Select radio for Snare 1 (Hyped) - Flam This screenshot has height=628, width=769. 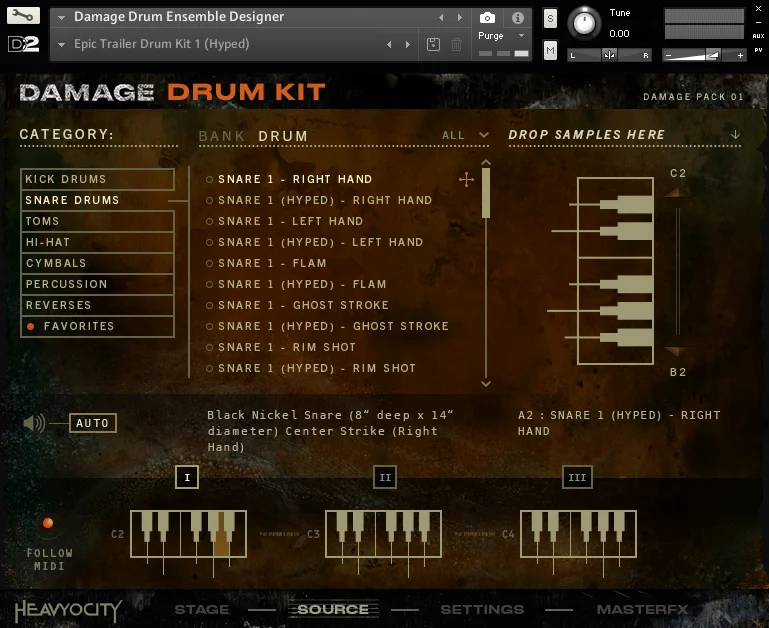pyautogui.click(x=209, y=285)
